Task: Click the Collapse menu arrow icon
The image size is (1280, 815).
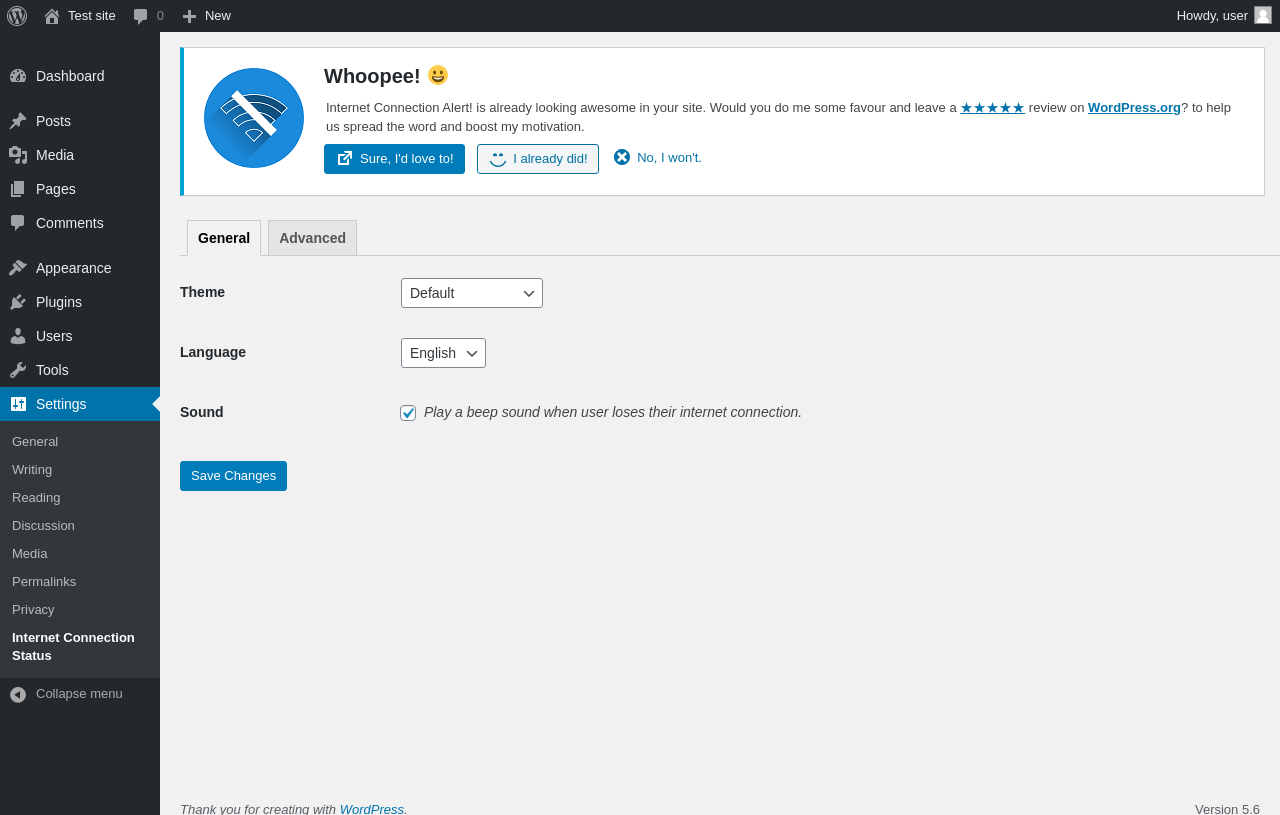Action: click(x=18, y=694)
